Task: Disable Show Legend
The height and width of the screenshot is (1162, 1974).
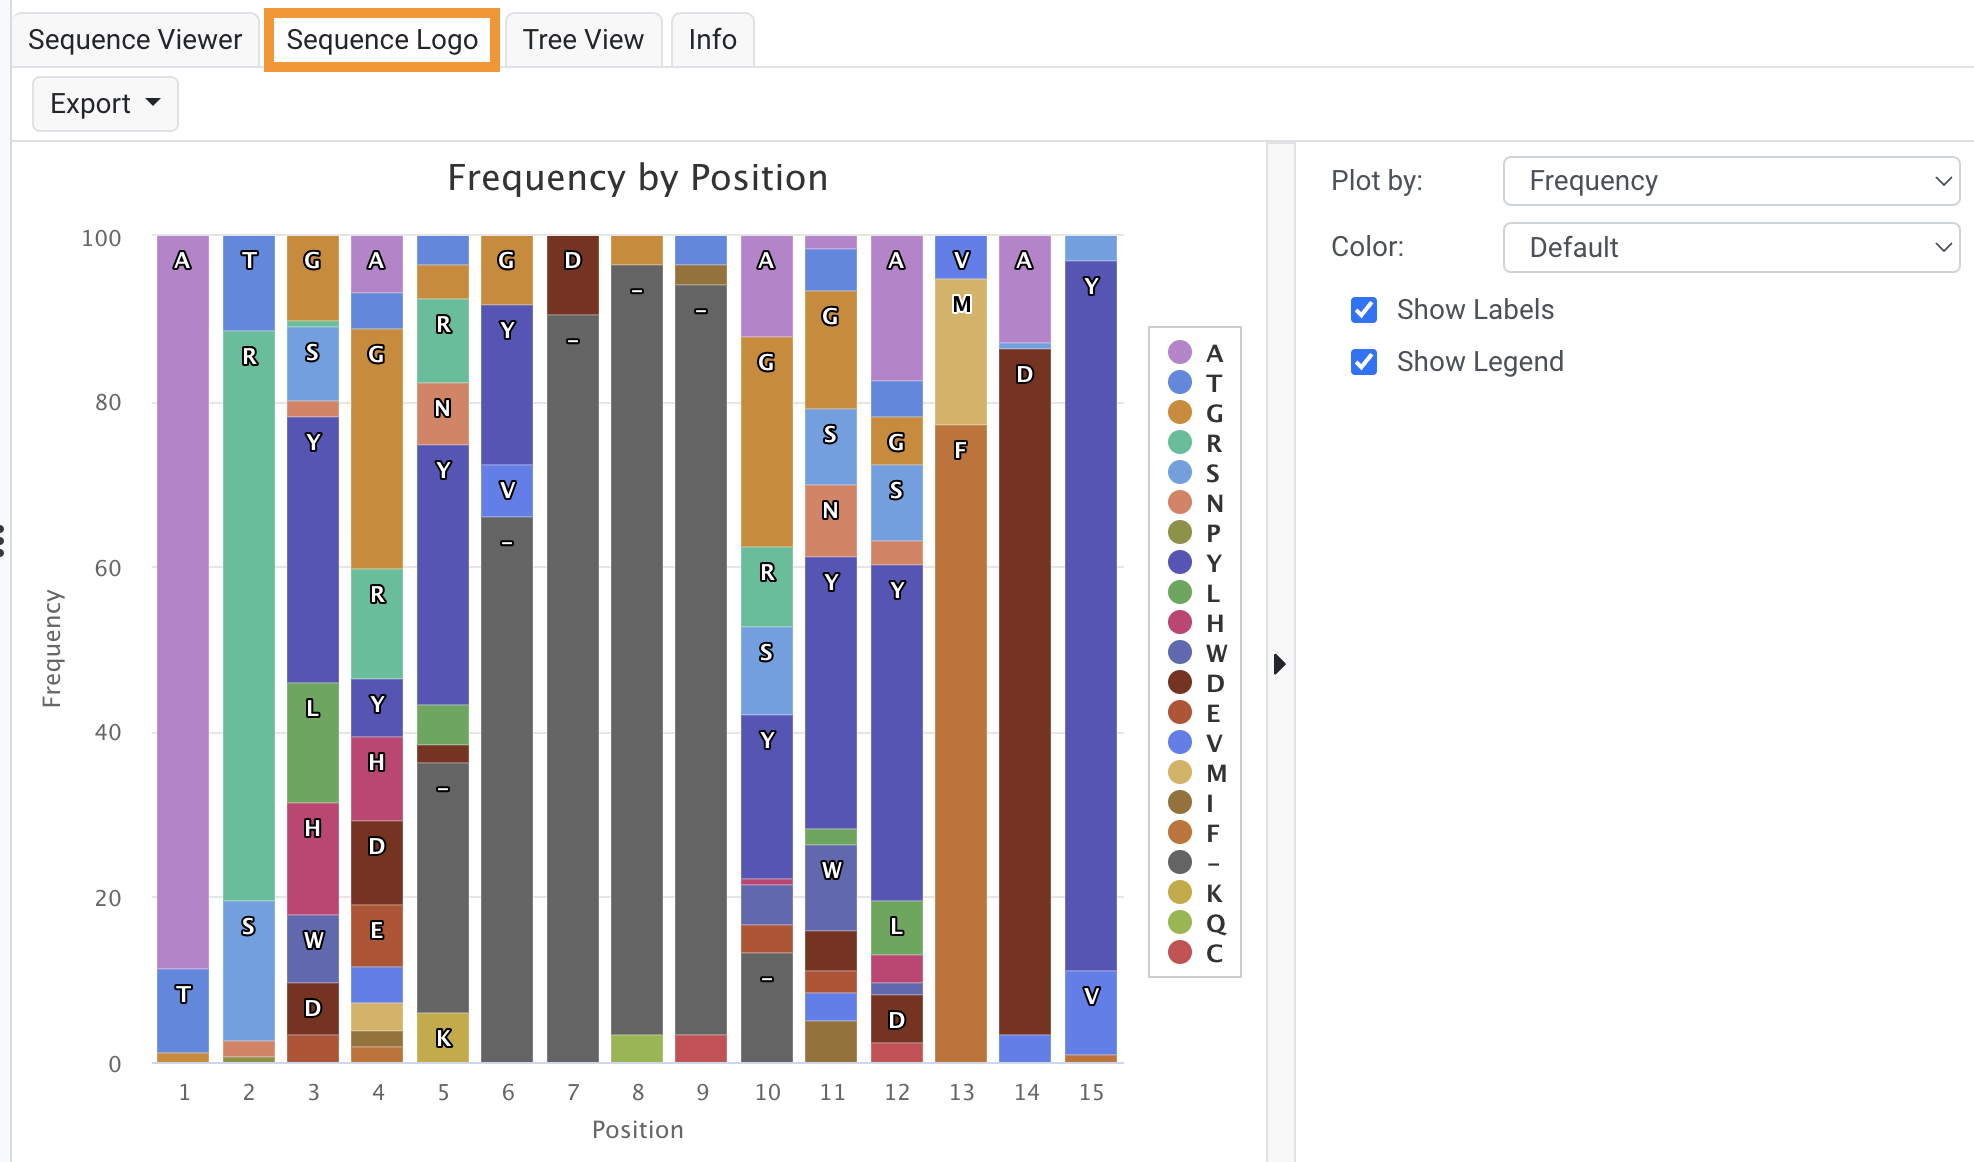Action: 1364,362
